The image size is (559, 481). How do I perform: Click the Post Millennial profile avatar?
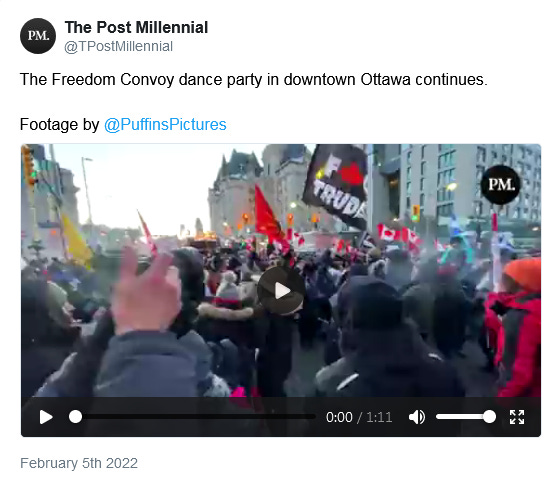38,36
